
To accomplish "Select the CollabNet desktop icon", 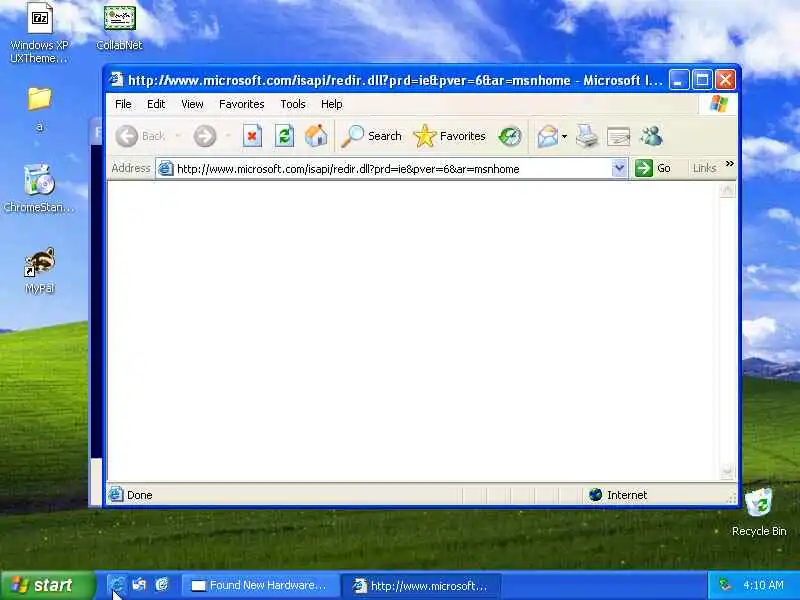I will [119, 28].
